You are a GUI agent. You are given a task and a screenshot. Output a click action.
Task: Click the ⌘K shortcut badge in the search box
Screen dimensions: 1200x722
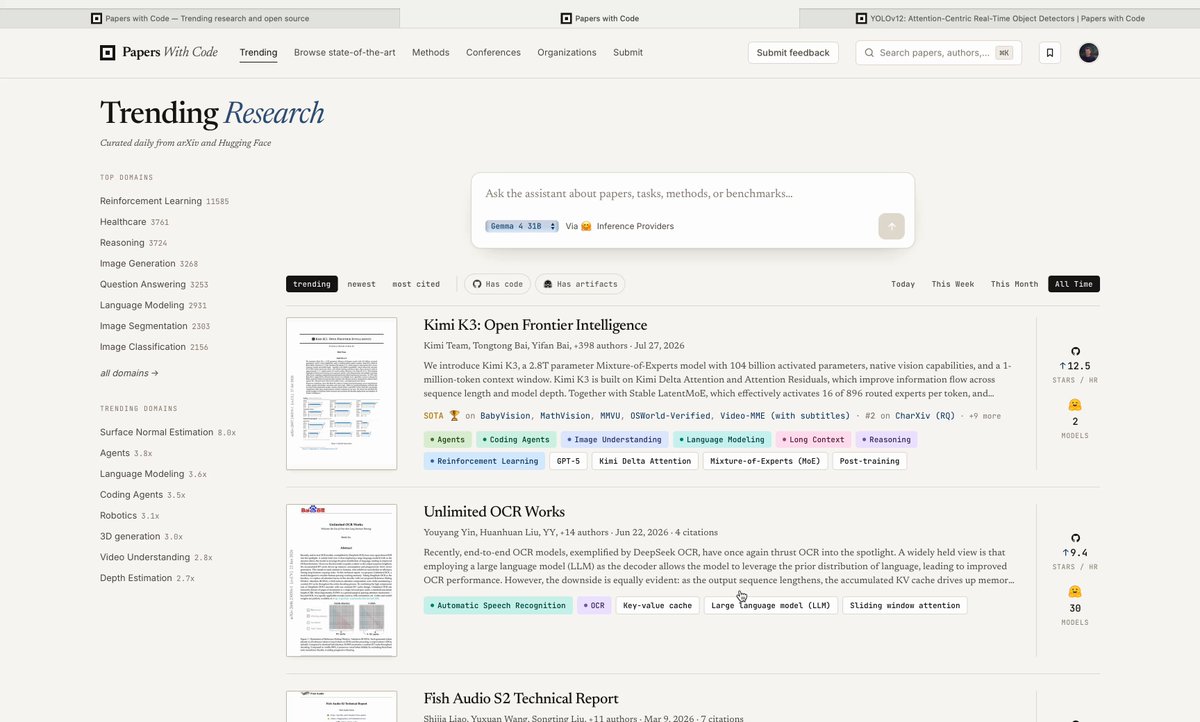[1003, 53]
